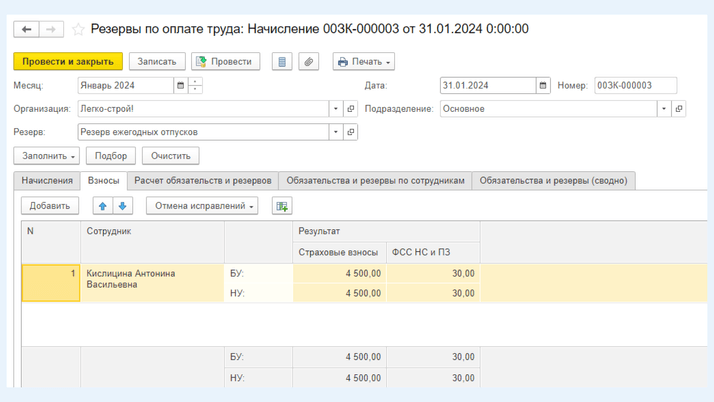Click the Результат column group header
The image size is (714, 402).
coord(386,231)
